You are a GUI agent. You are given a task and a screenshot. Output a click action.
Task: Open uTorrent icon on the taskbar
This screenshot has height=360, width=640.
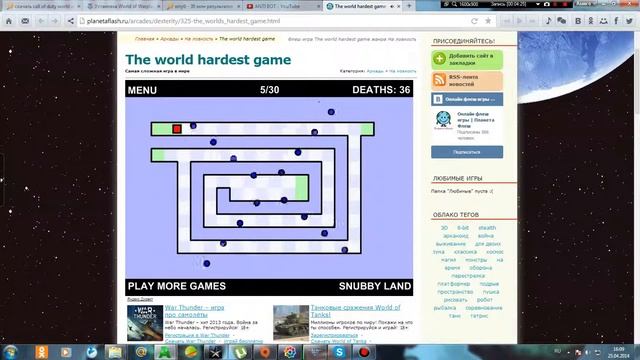click(240, 352)
